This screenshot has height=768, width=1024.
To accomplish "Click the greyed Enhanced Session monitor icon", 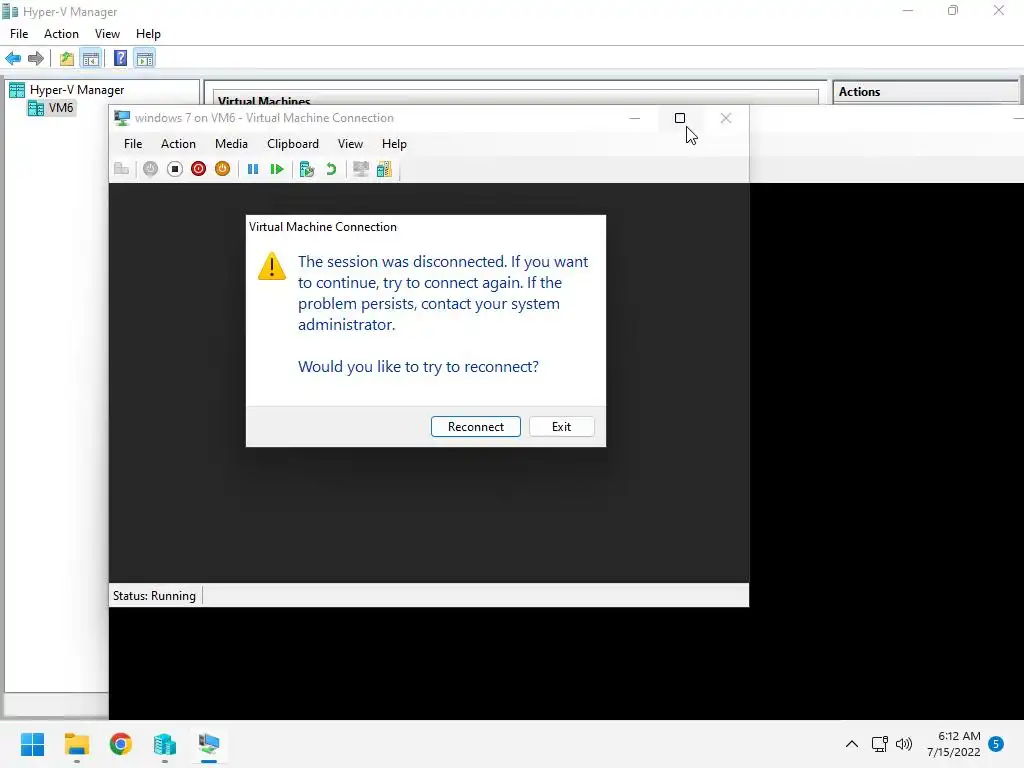I will 360,169.
